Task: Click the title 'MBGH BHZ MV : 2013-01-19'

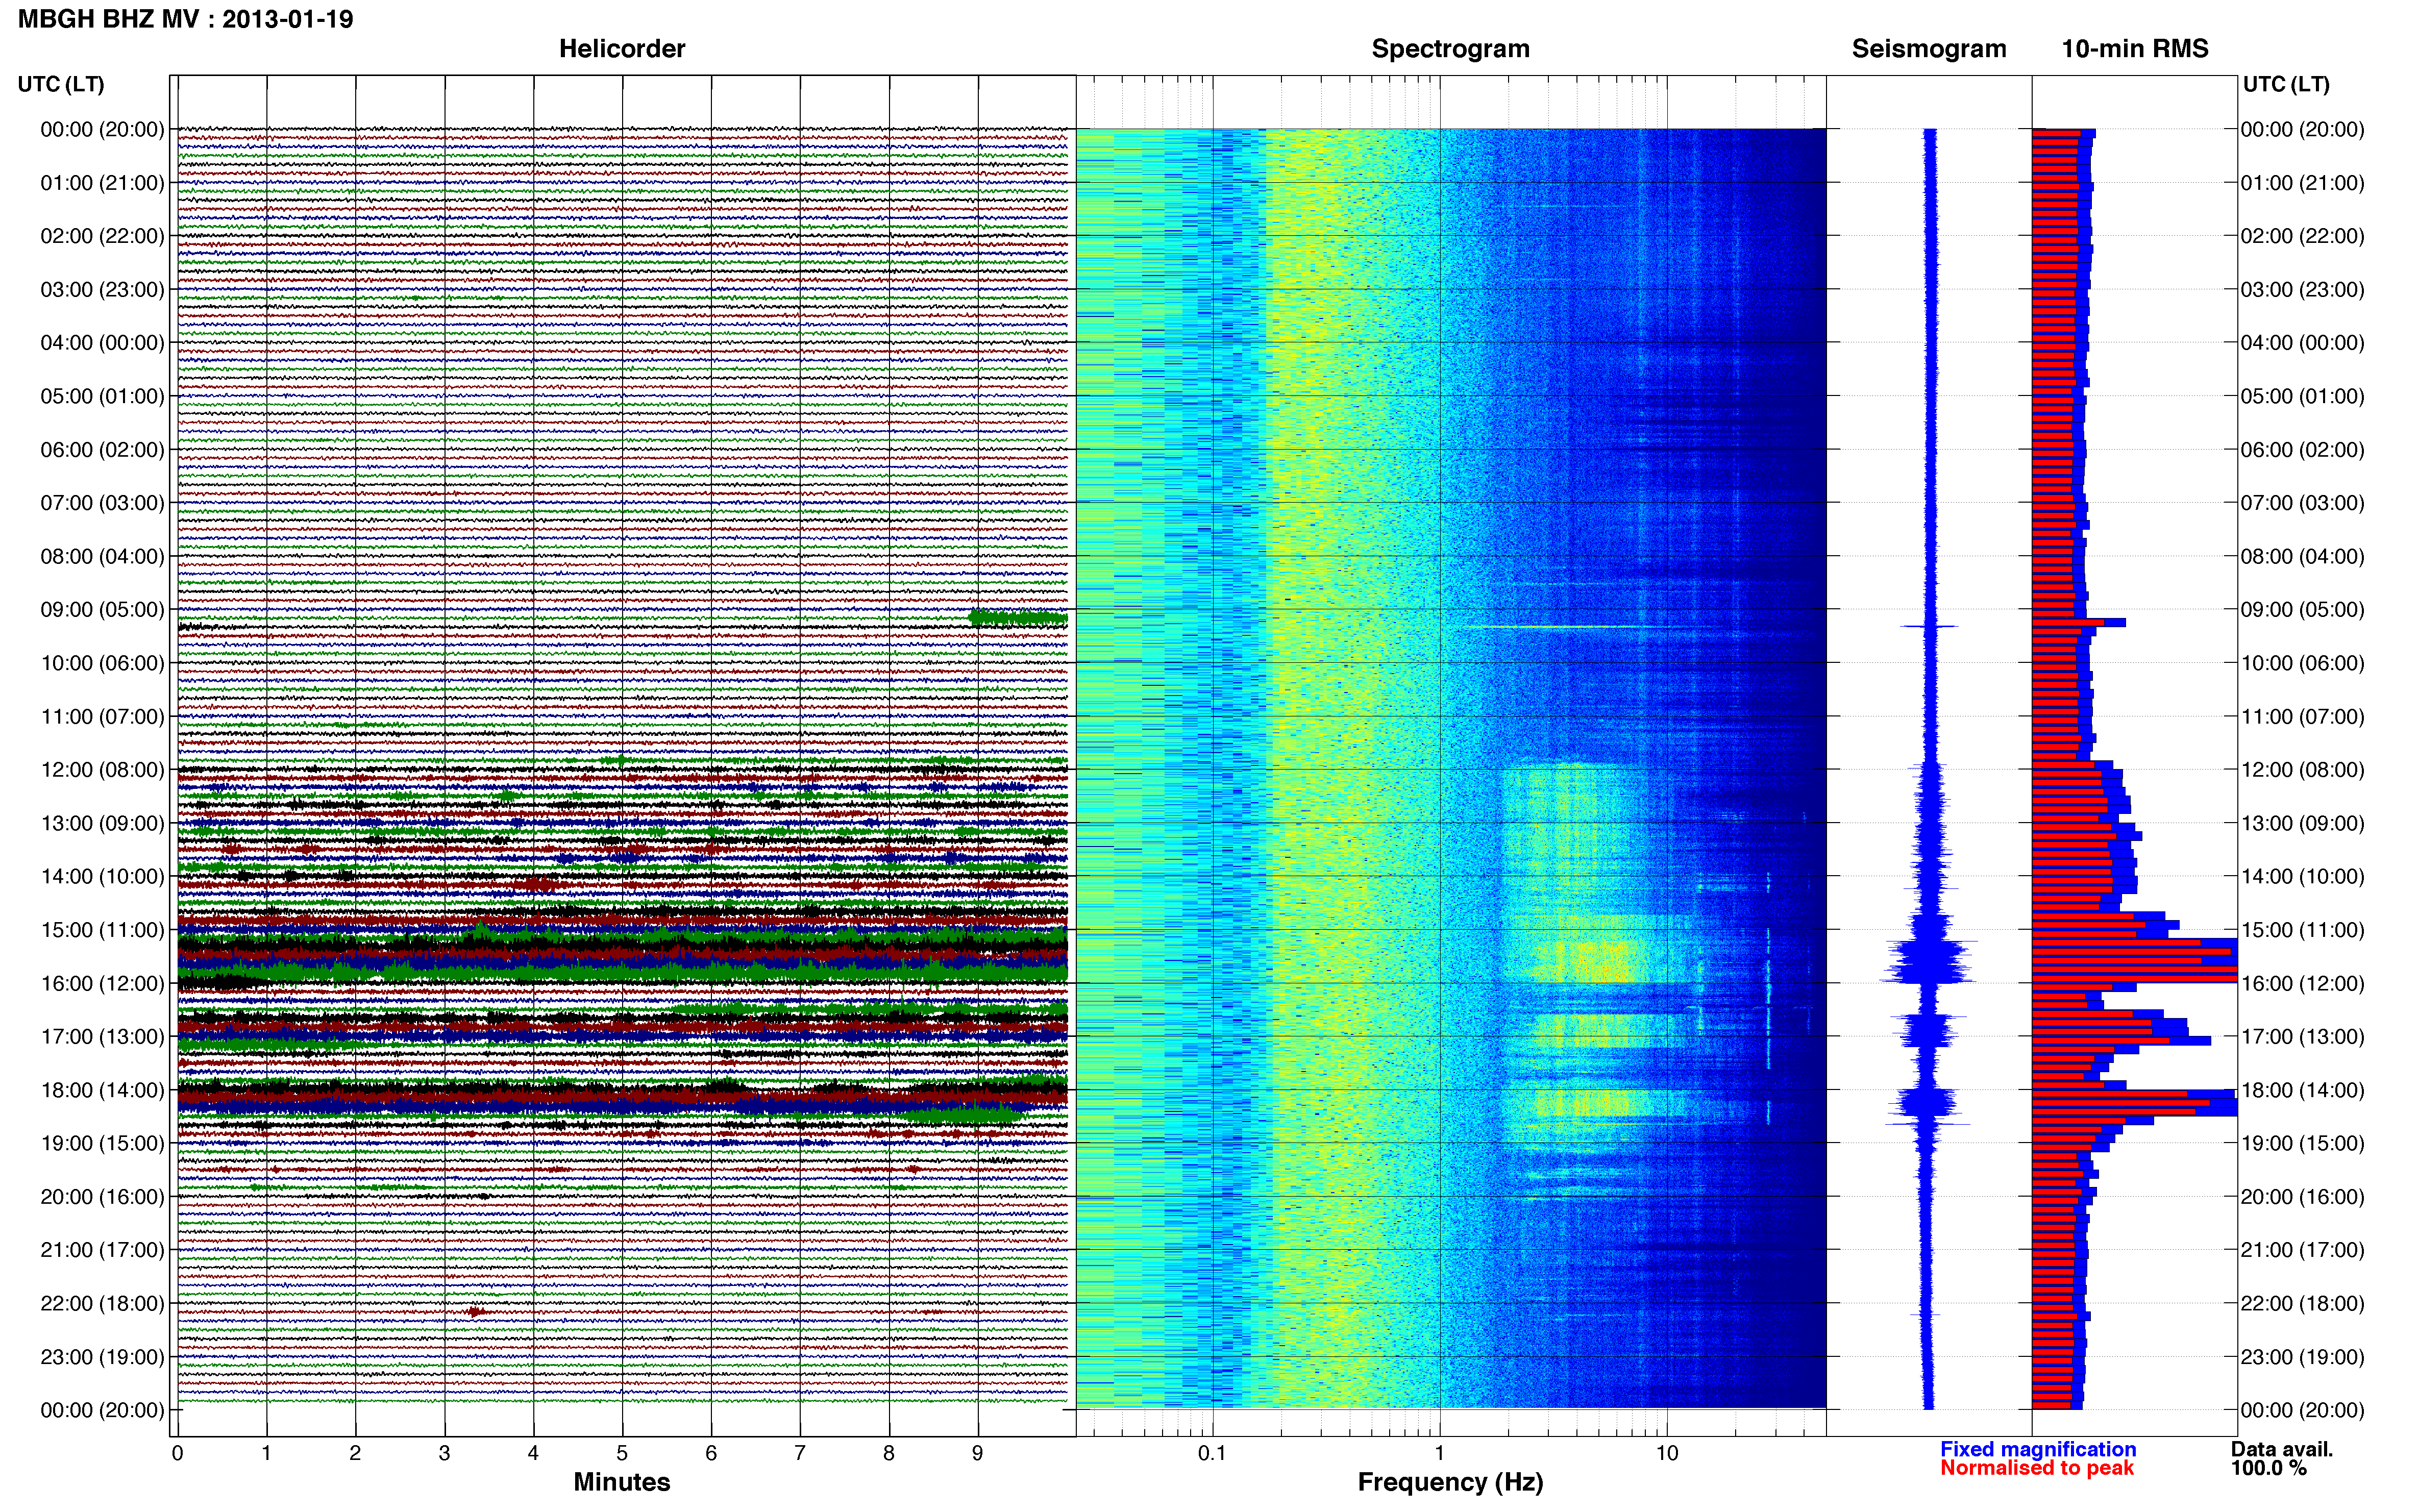Action: pyautogui.click(x=186, y=19)
